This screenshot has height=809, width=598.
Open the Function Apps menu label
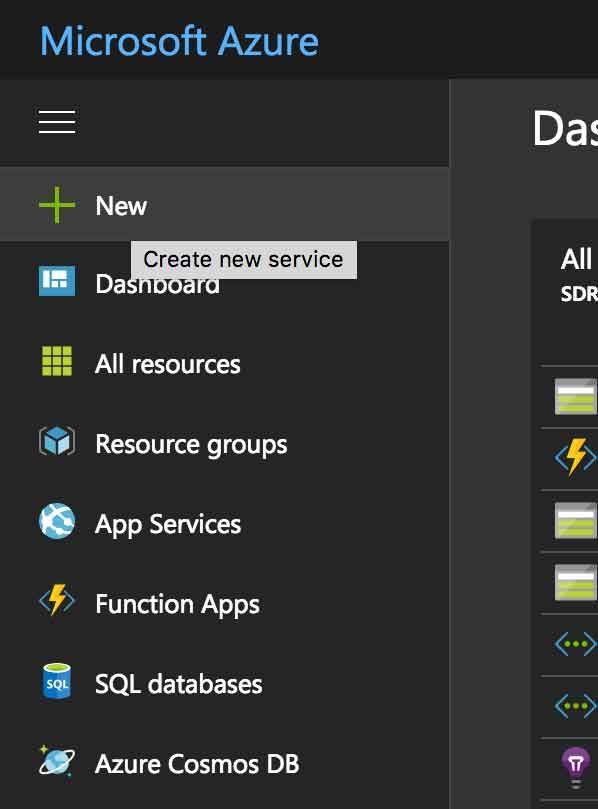(177, 605)
